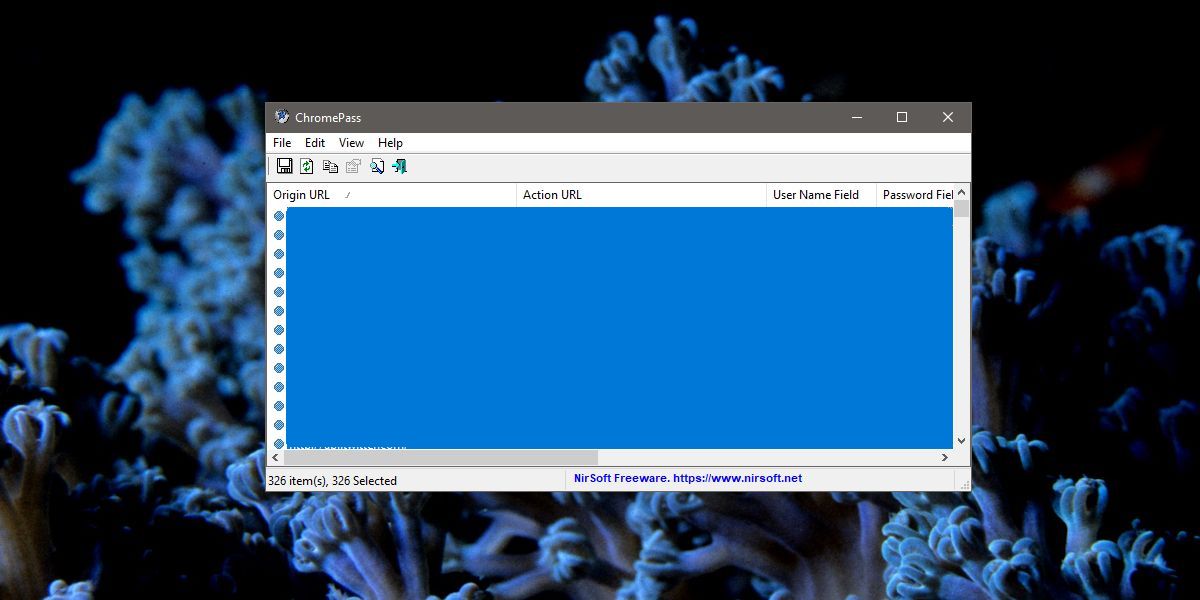
Task: Click the ChromePass title bar app icon
Action: (282, 117)
